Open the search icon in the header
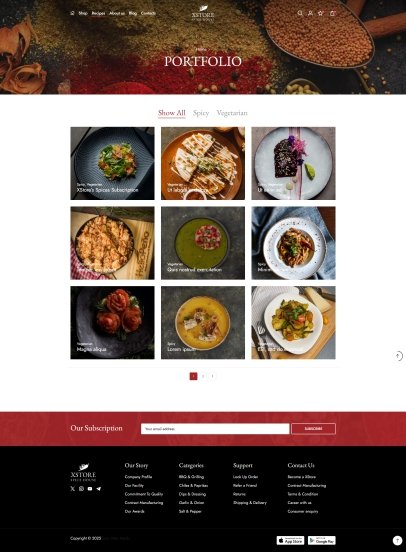 click(x=300, y=13)
